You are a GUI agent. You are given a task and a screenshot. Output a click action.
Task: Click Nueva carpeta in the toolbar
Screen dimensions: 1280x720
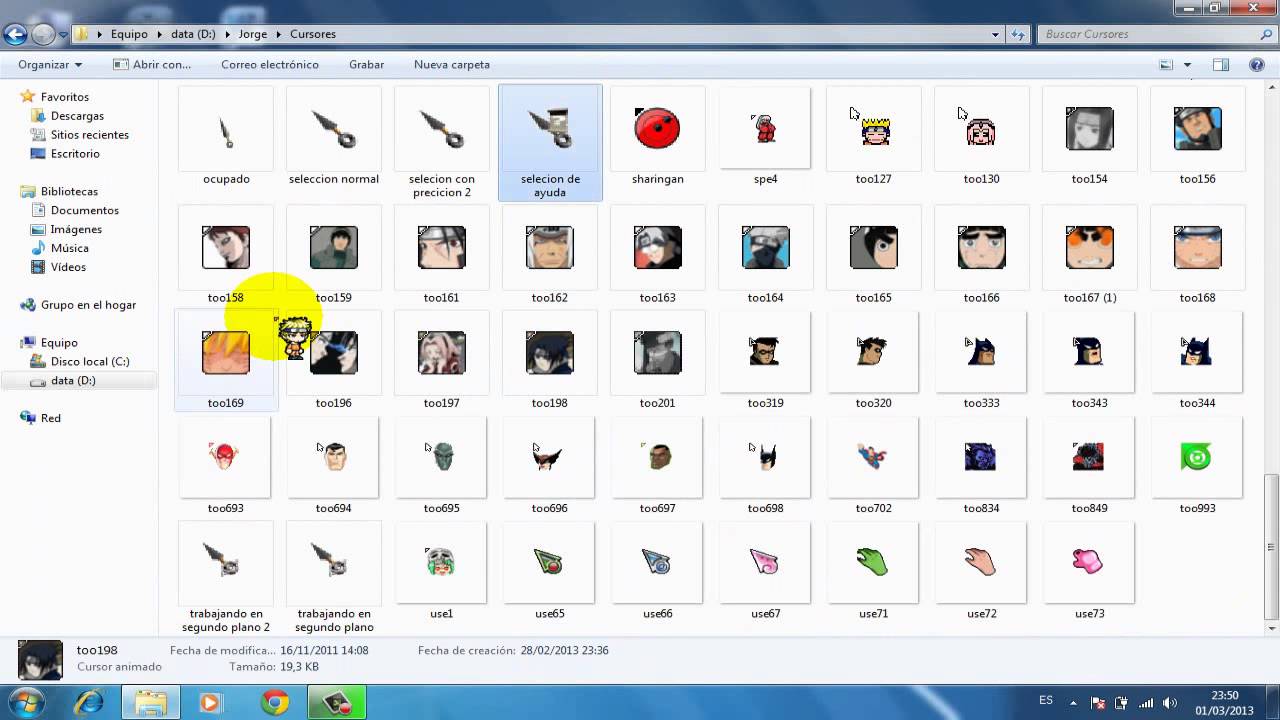tap(452, 64)
